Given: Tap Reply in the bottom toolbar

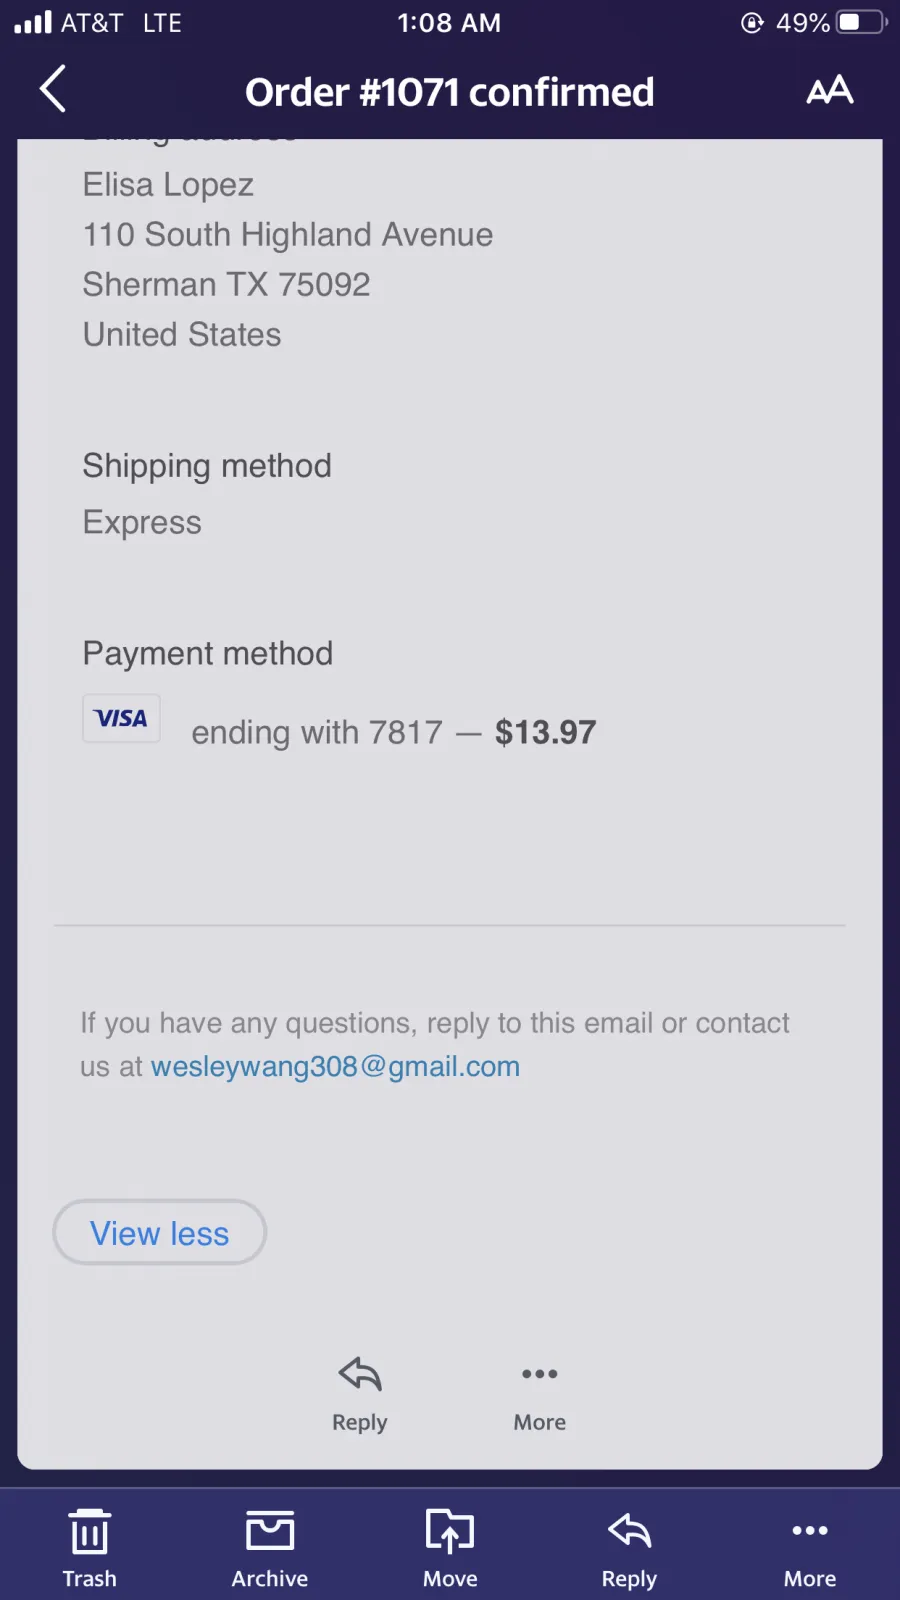Looking at the screenshot, I should click(x=629, y=1548).
